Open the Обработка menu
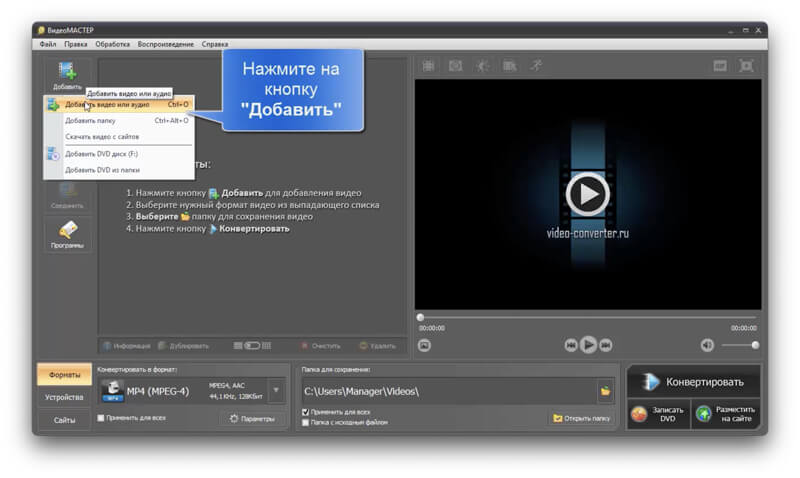 [112, 44]
